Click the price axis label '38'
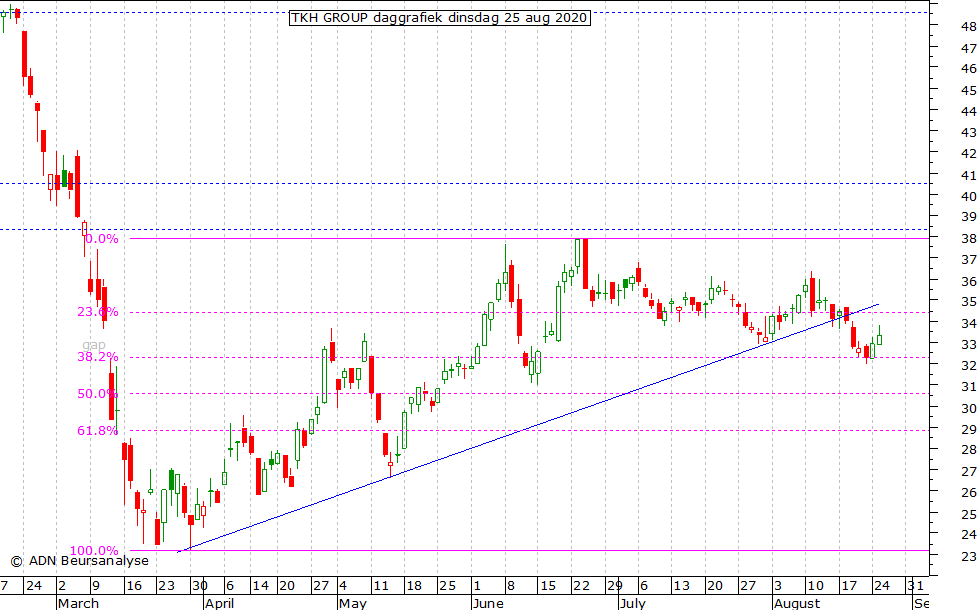 pos(969,239)
